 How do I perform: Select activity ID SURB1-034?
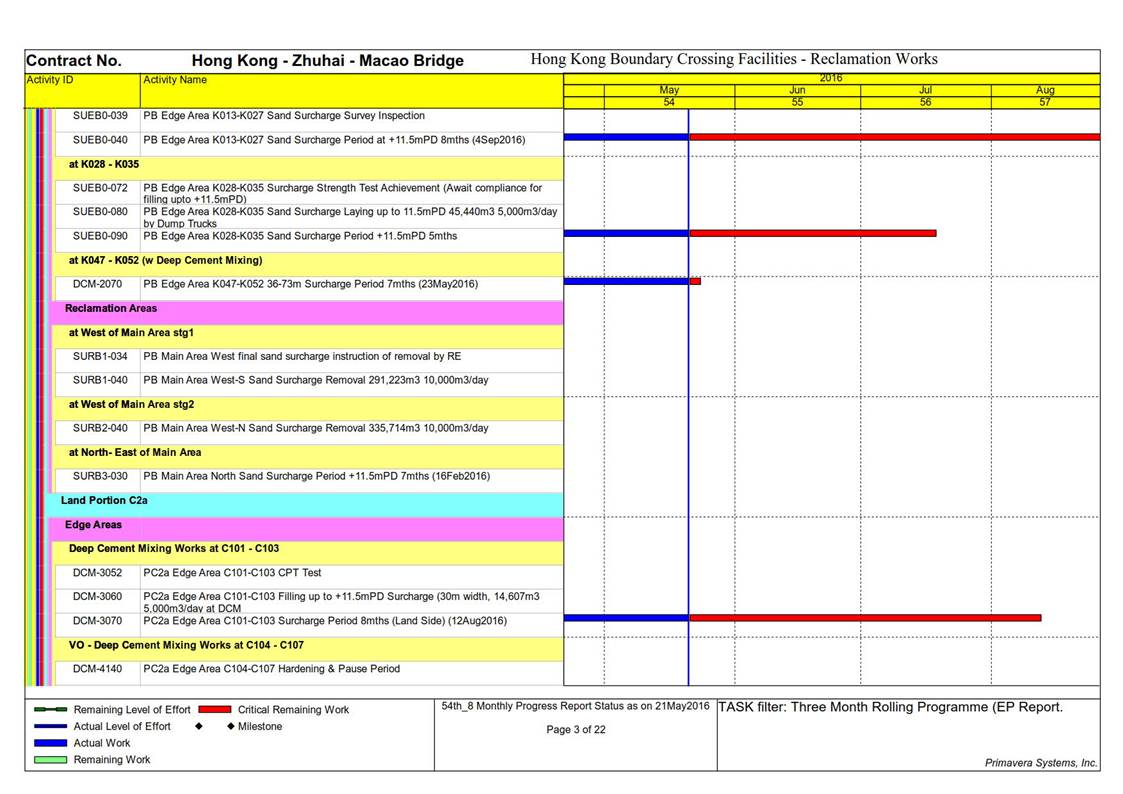(x=100, y=357)
